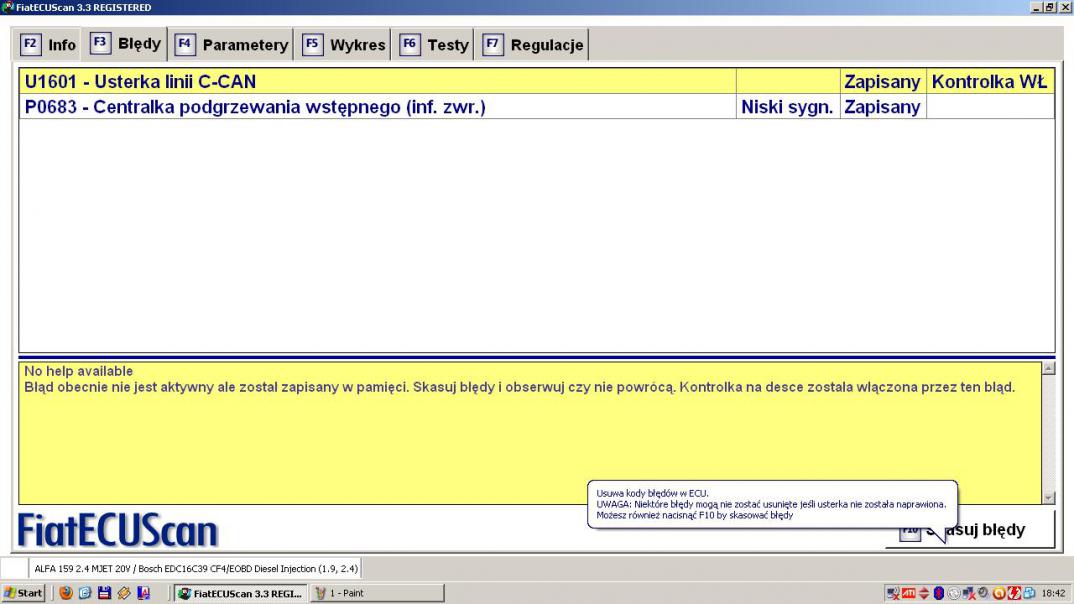Image resolution: width=1074 pixels, height=604 pixels.
Task: Click blue 'e' quick launch icon
Action: coord(85,593)
